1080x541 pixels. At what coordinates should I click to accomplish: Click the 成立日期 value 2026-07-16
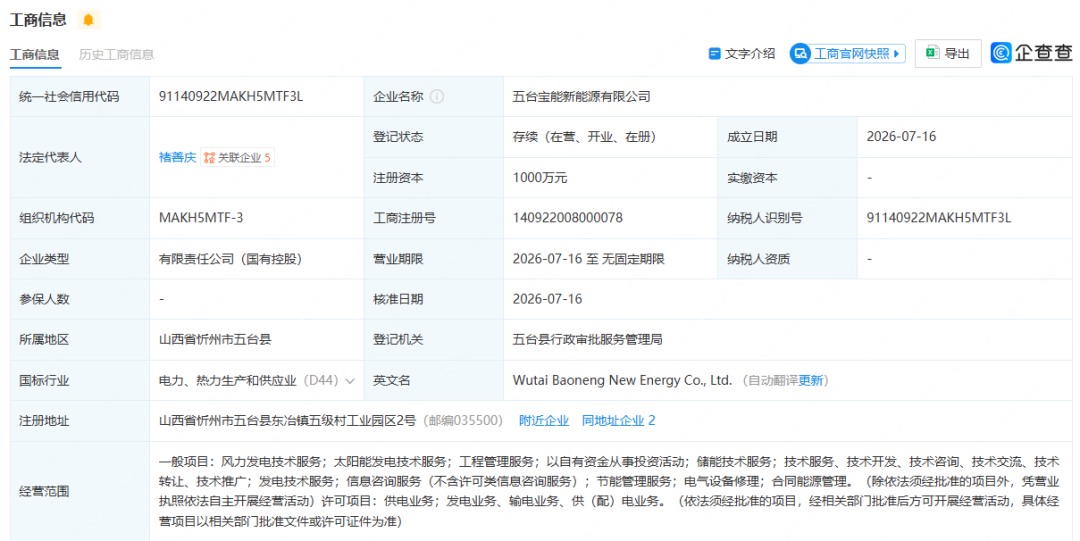click(x=902, y=136)
